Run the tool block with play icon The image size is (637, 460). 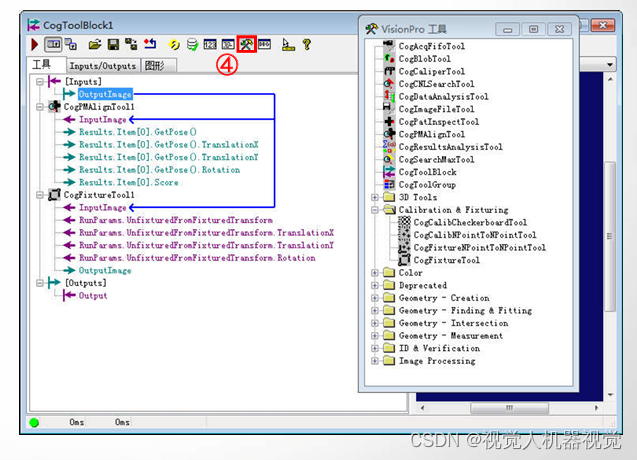pyautogui.click(x=35, y=44)
